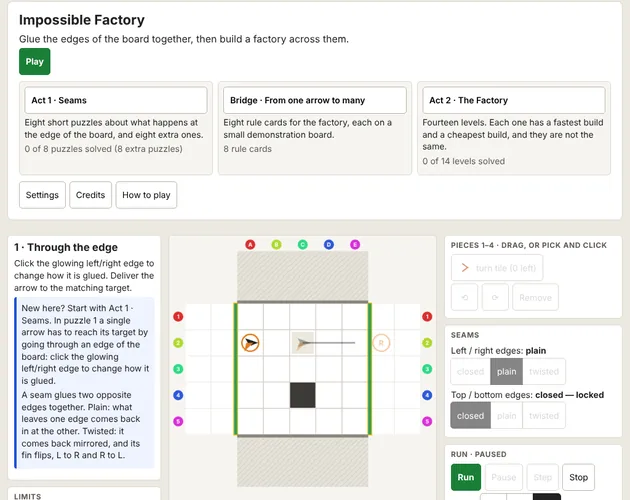Click the R target circle

381,343
